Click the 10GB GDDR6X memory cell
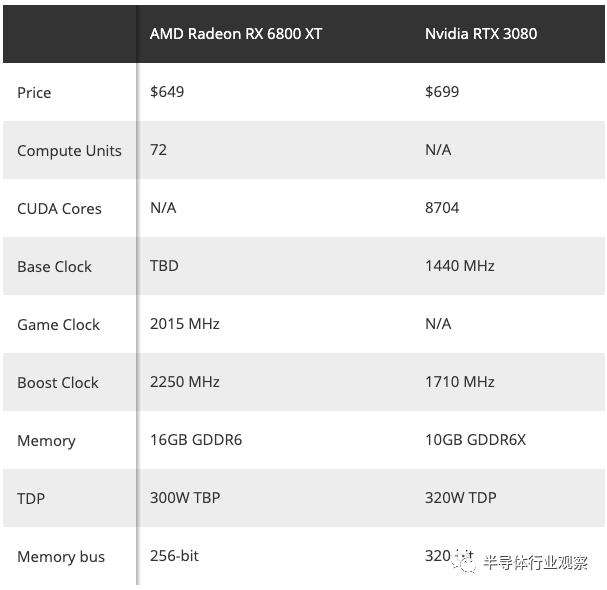The width and height of the screenshot is (607, 590). (475, 439)
